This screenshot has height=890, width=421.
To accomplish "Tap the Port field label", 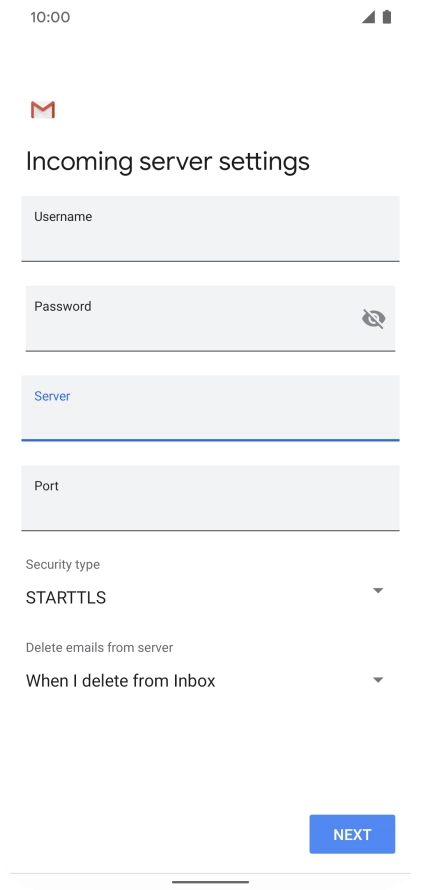I will pos(47,486).
